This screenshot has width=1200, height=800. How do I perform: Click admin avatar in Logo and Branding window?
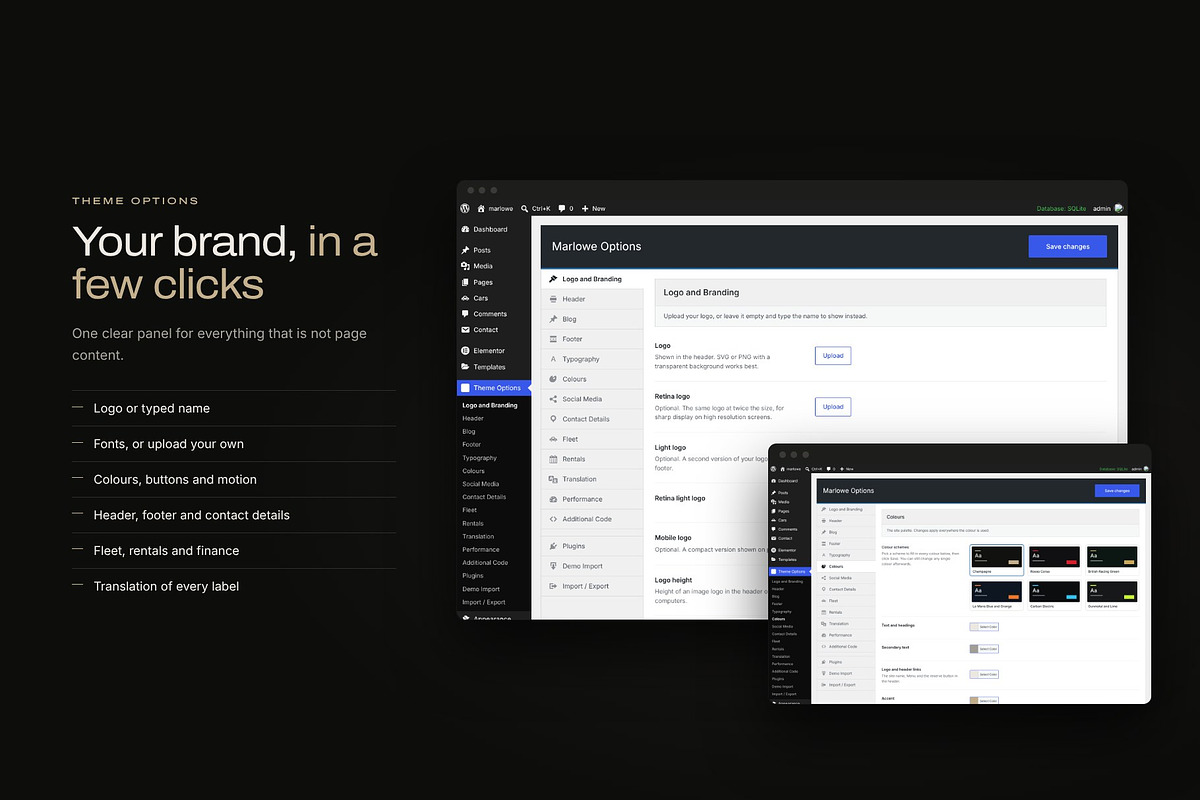click(1119, 208)
